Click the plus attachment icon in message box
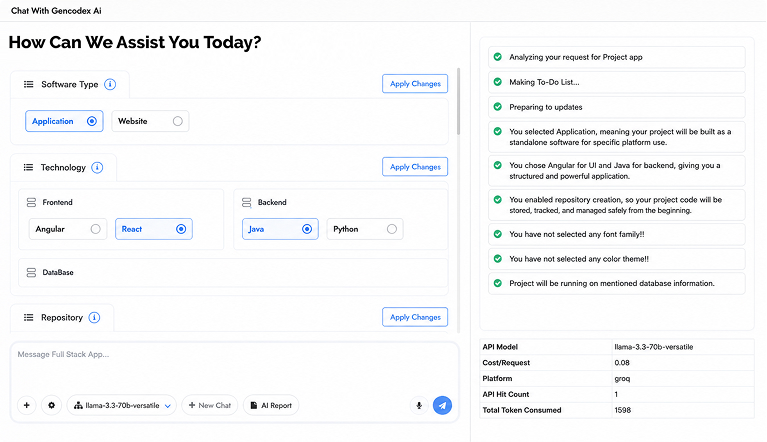Viewport: 767px width, 442px height. pos(26,405)
